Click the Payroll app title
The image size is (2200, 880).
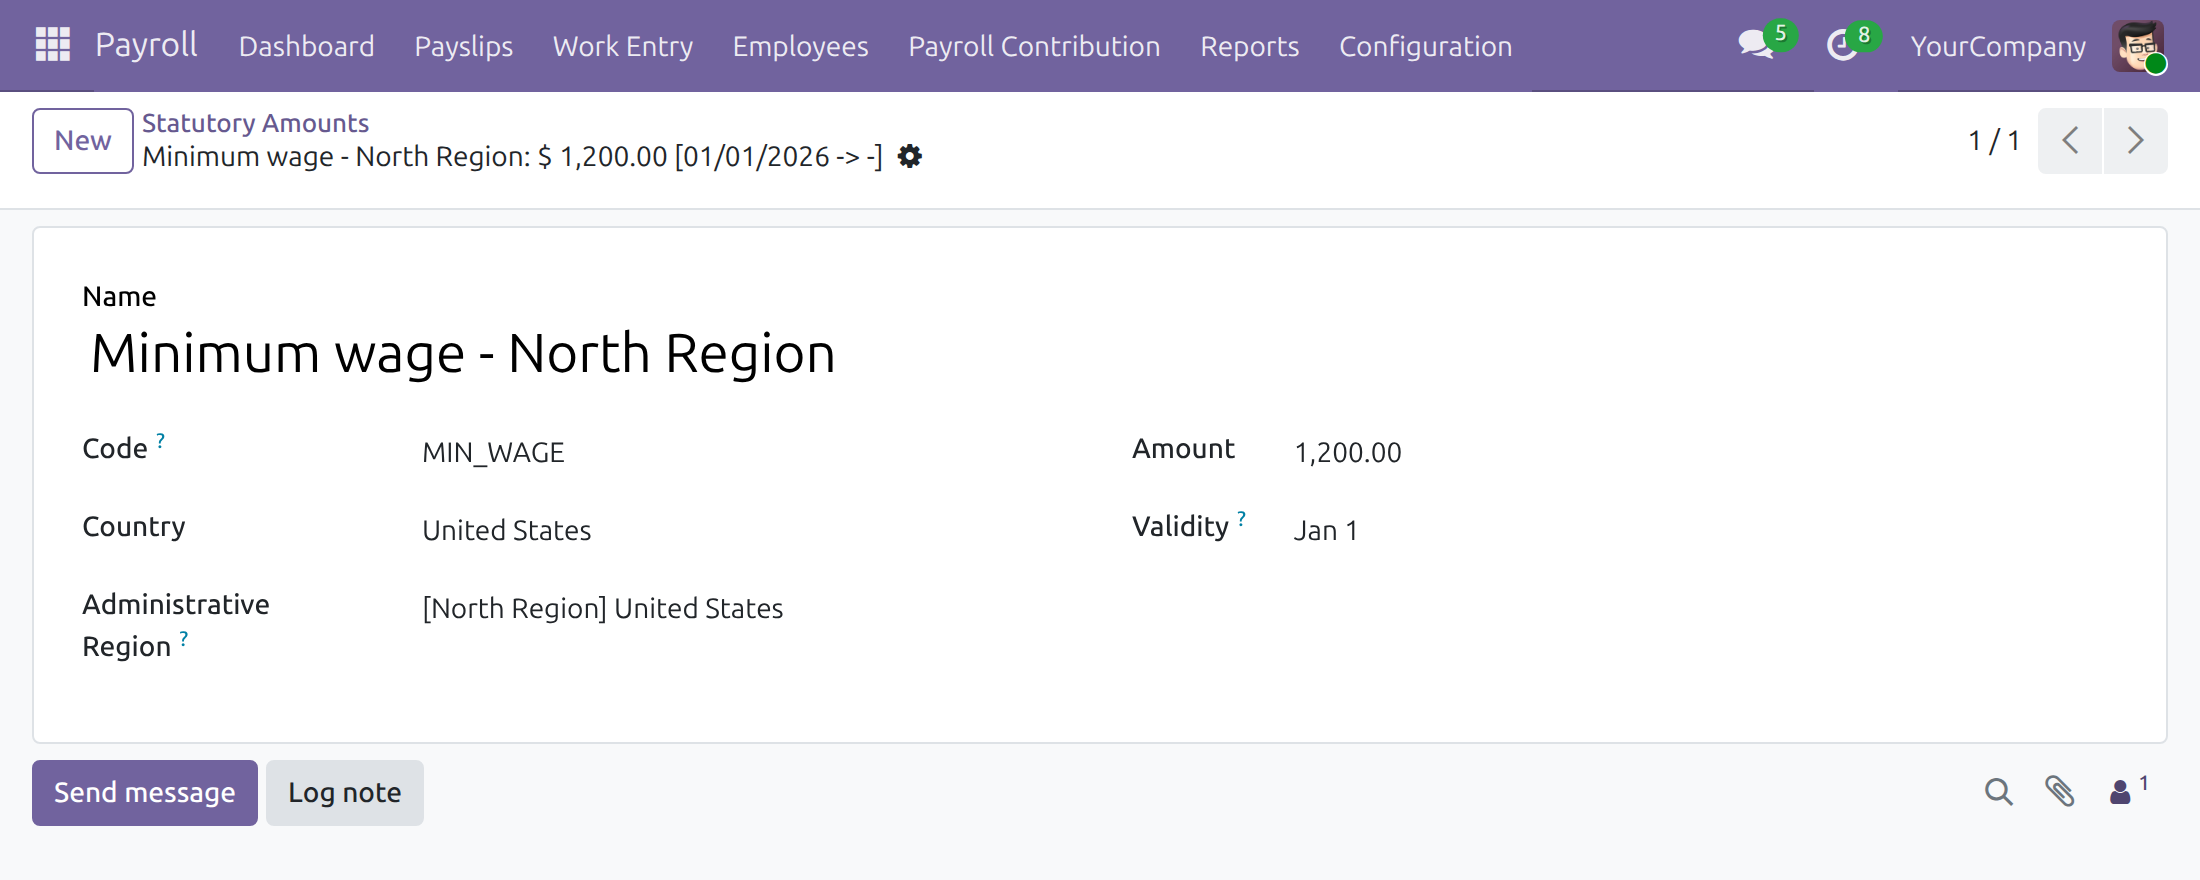click(146, 45)
